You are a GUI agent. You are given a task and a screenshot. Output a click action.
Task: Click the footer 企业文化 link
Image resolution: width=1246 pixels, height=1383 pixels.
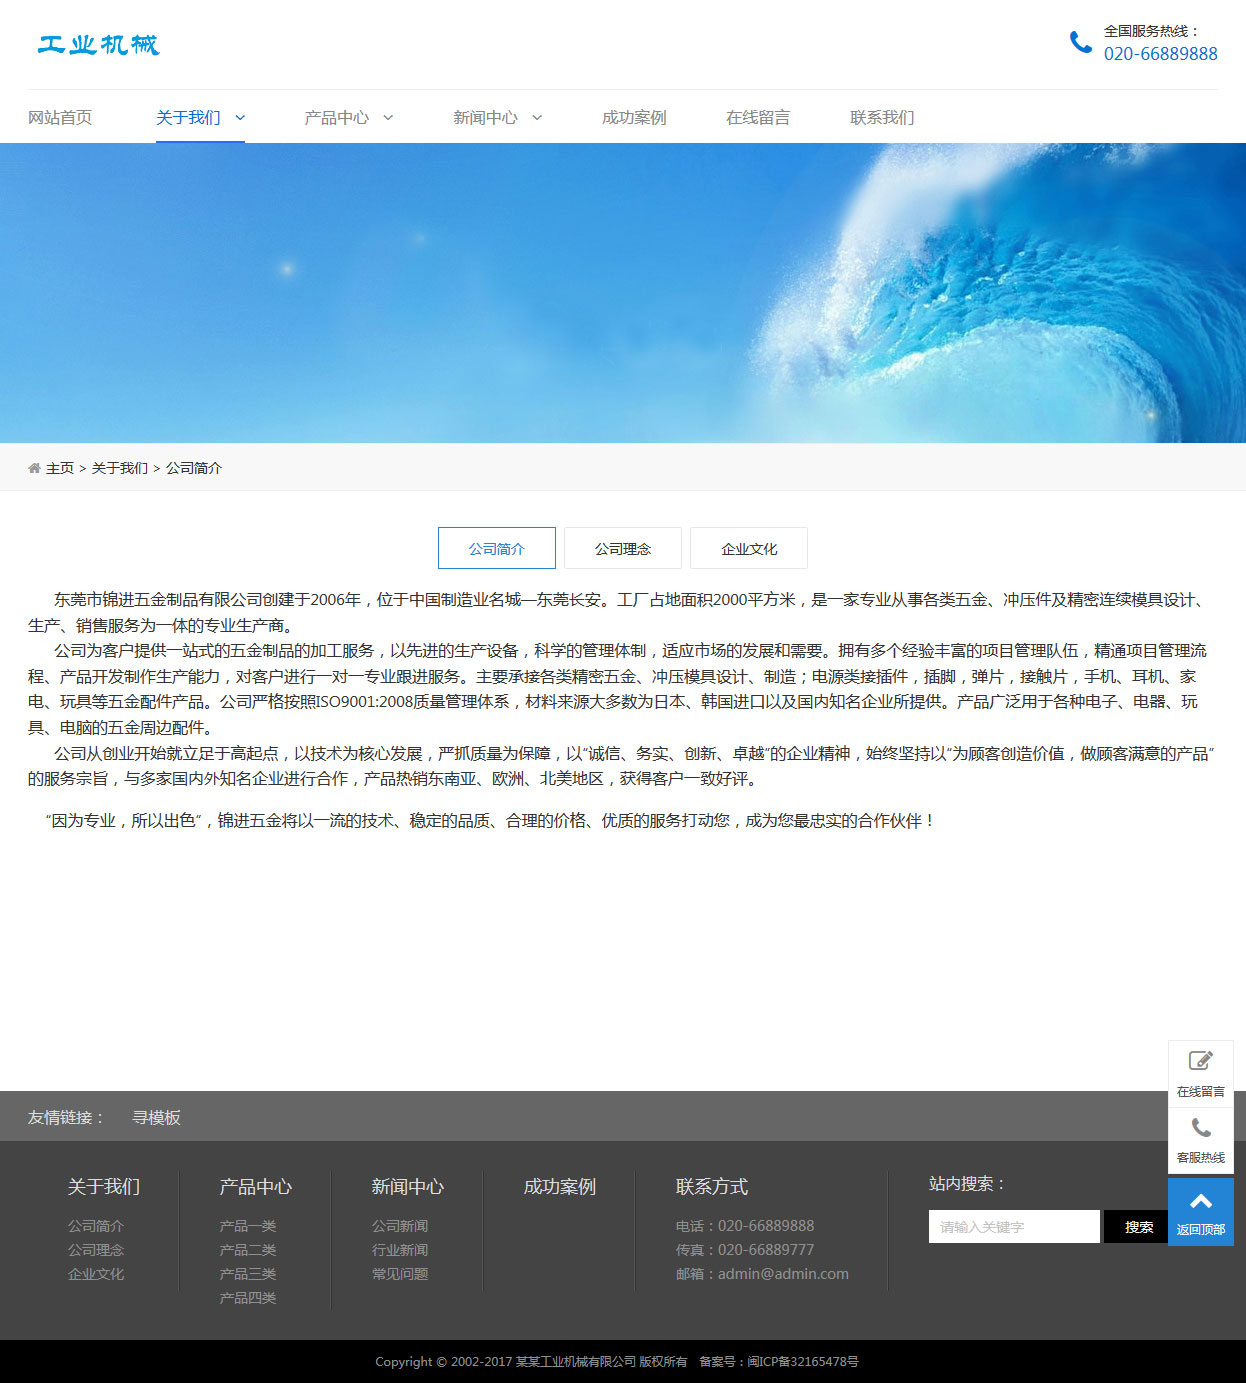96,1274
